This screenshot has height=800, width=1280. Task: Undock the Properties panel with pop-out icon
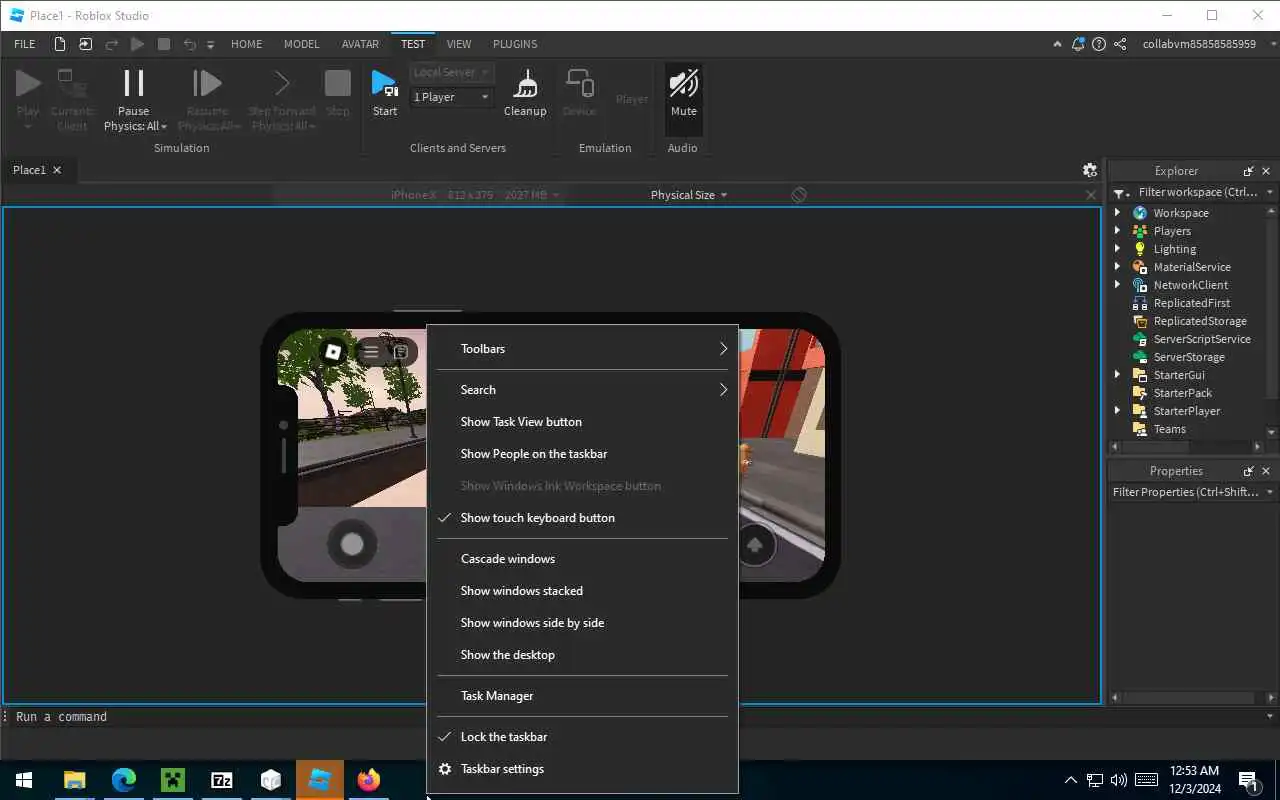1248,471
